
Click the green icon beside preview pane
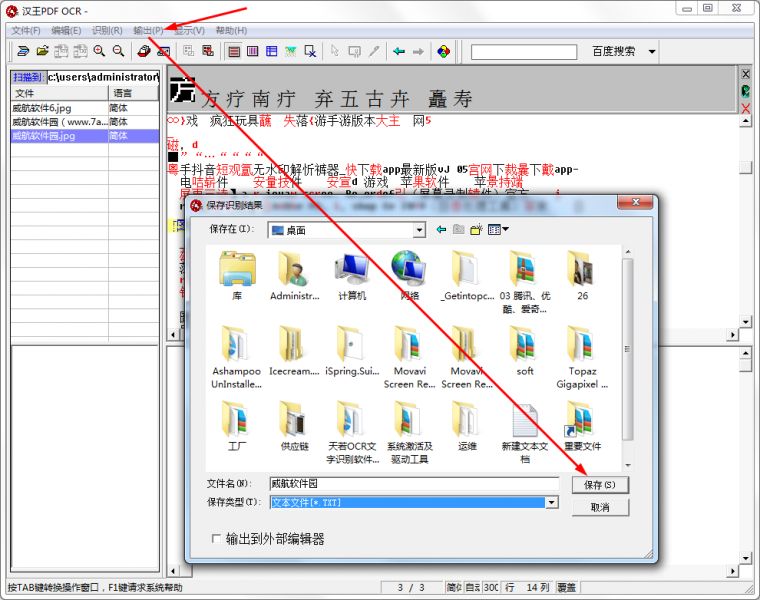pyautogui.click(x=745, y=91)
